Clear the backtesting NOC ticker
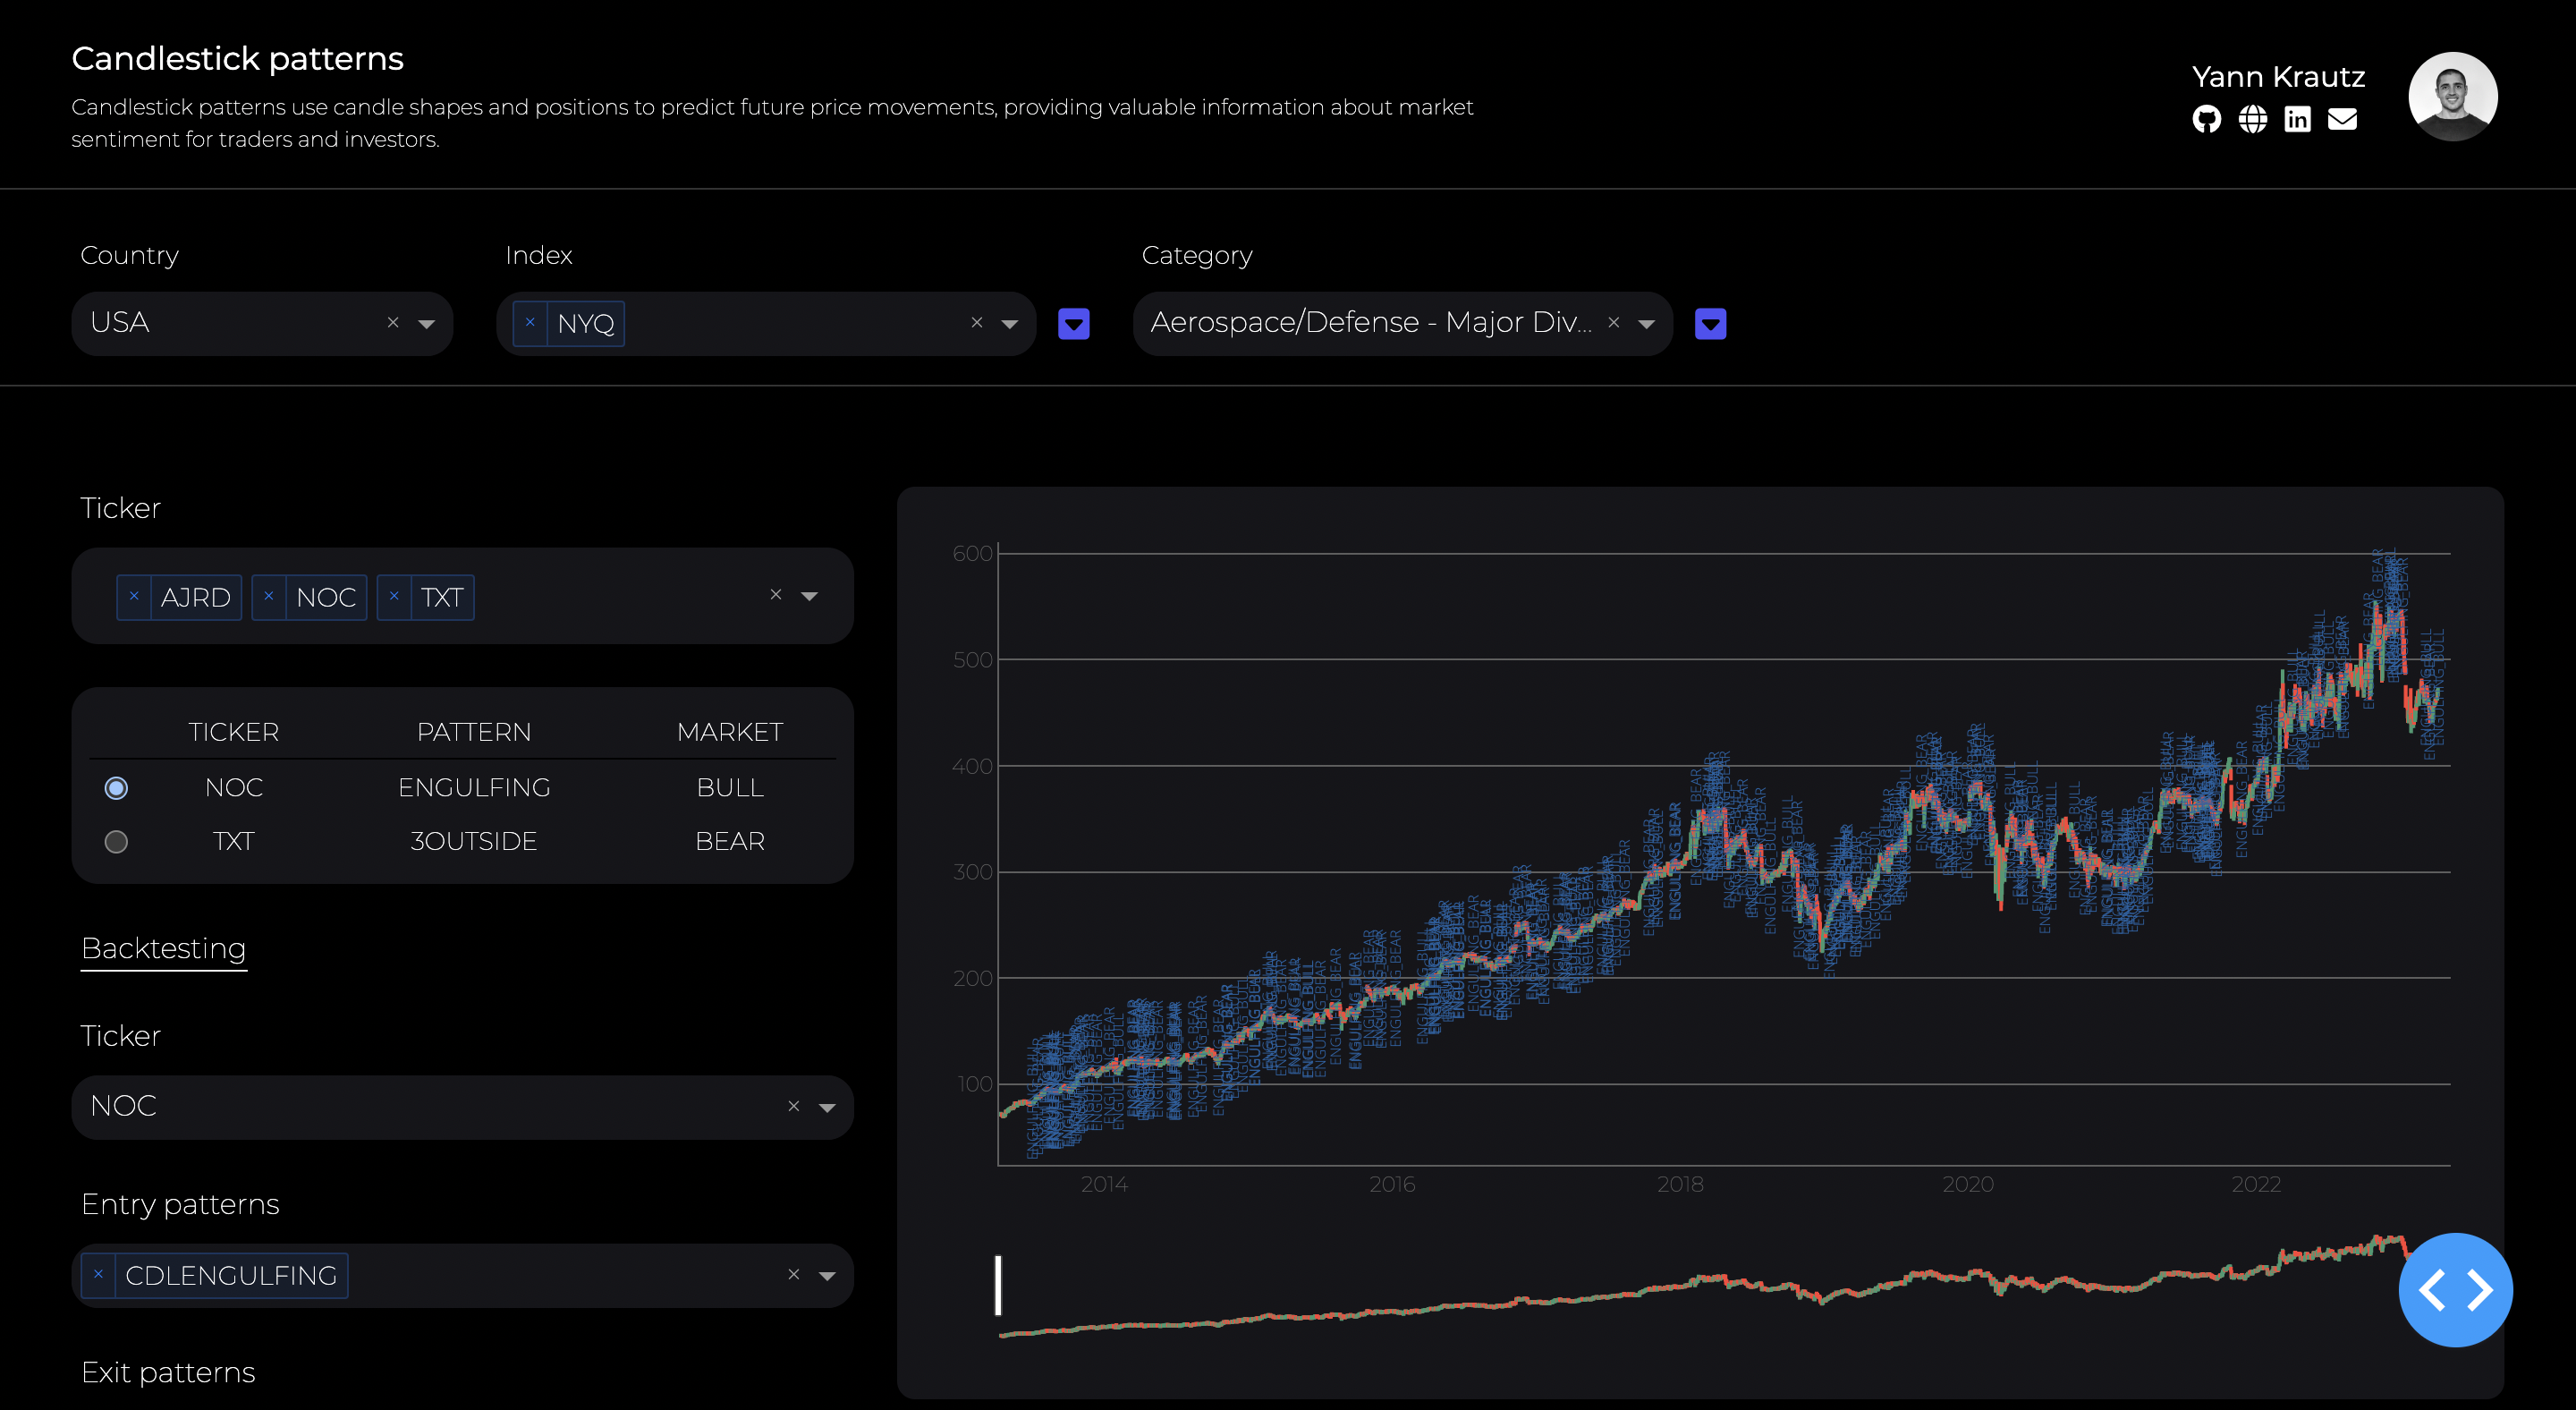2576x1410 pixels. coord(794,1106)
